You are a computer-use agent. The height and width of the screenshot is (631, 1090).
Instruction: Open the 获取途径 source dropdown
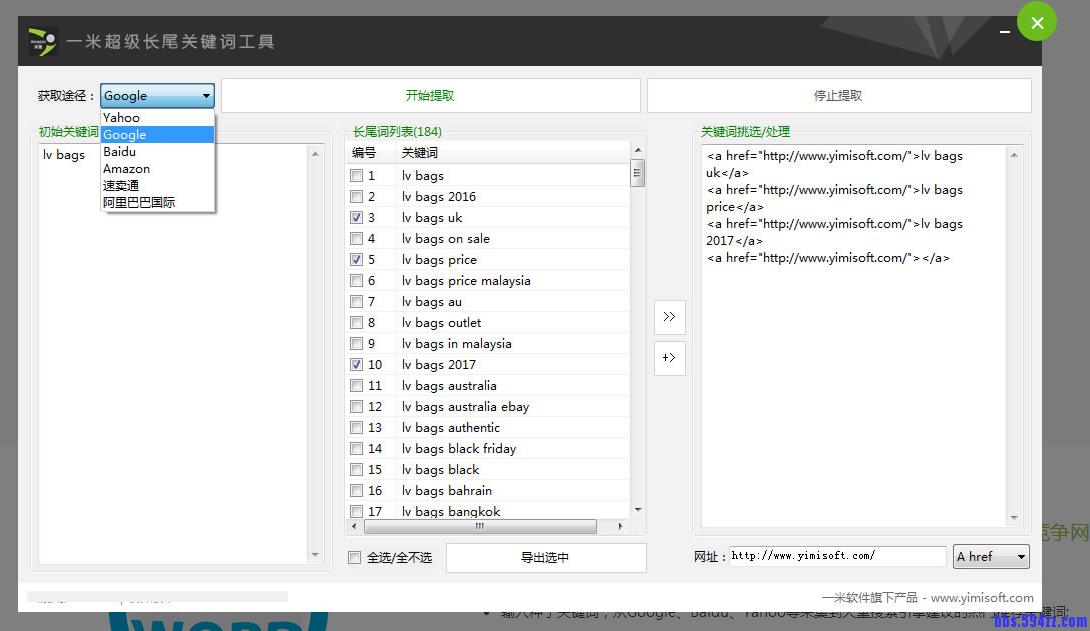[157, 96]
